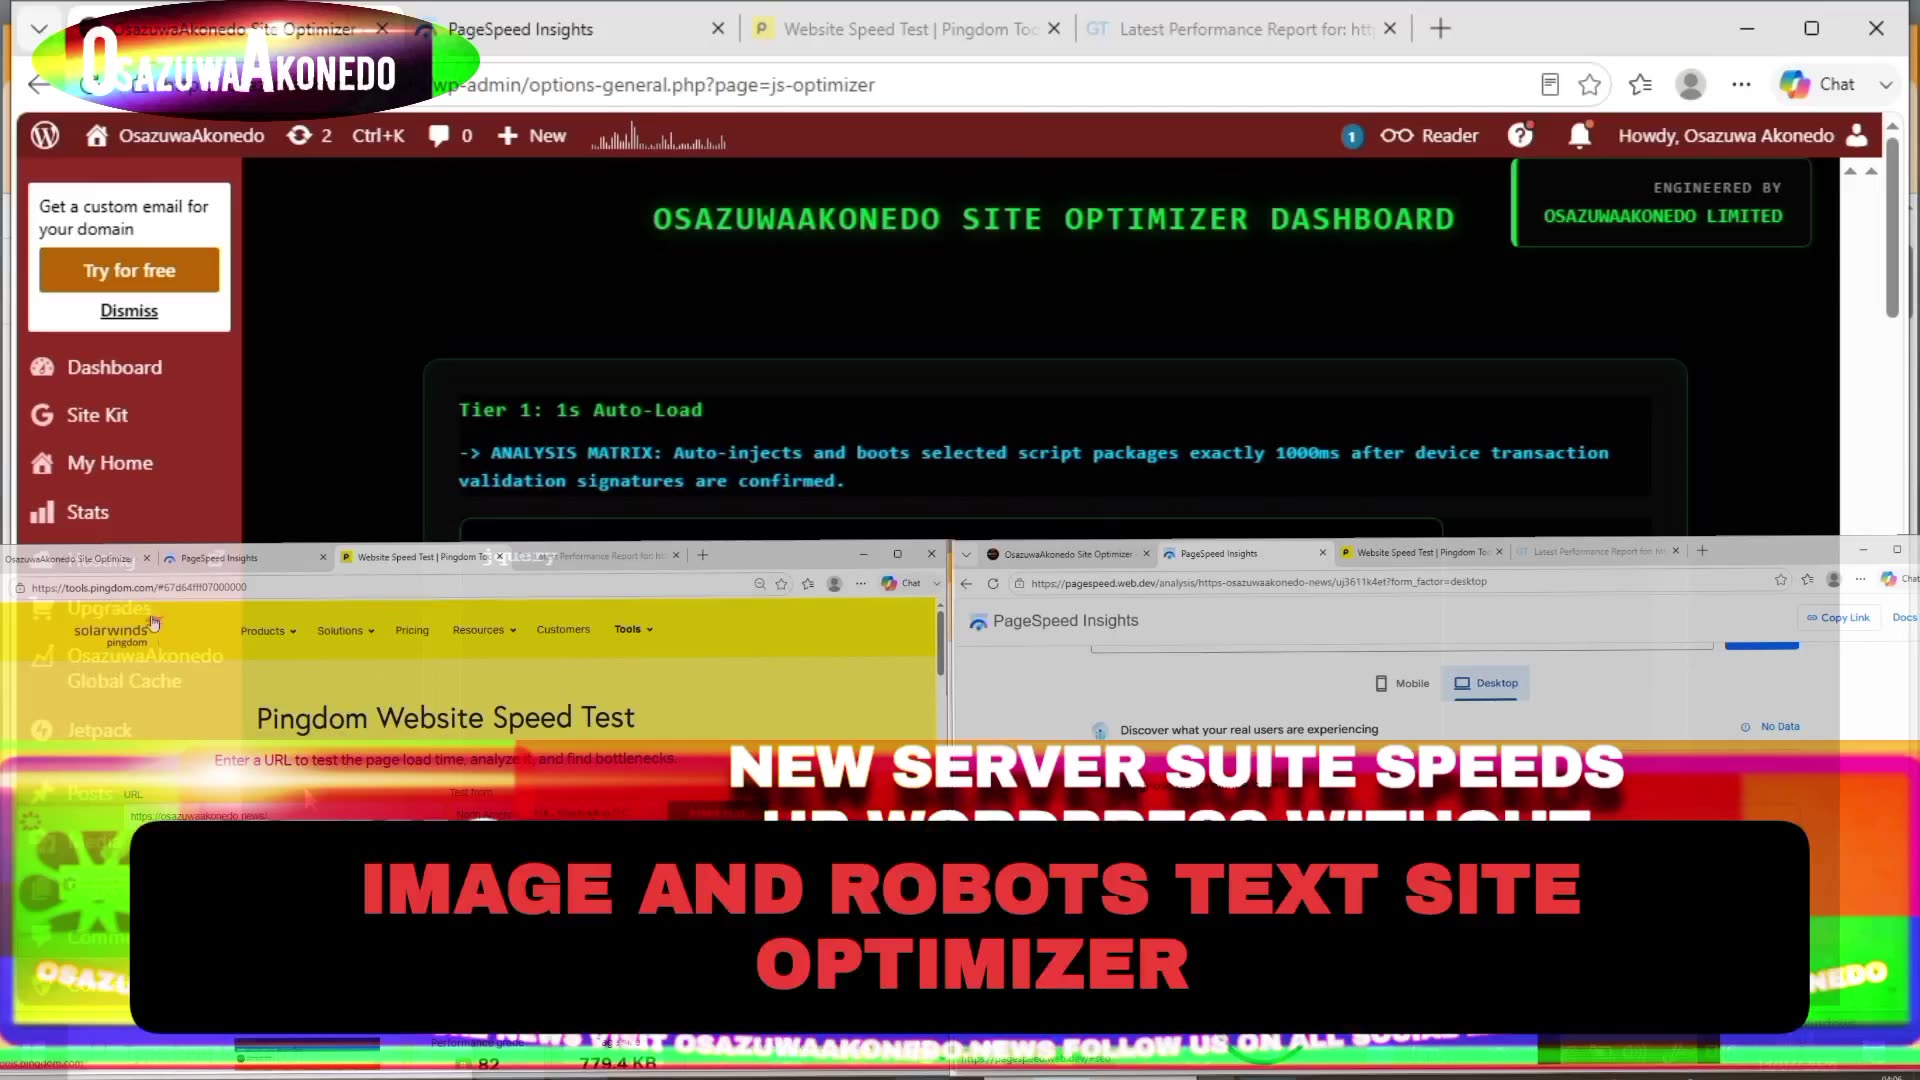Image resolution: width=1920 pixels, height=1080 pixels.
Task: Expand Chat chevron in Pingdom window
Action: point(937,584)
